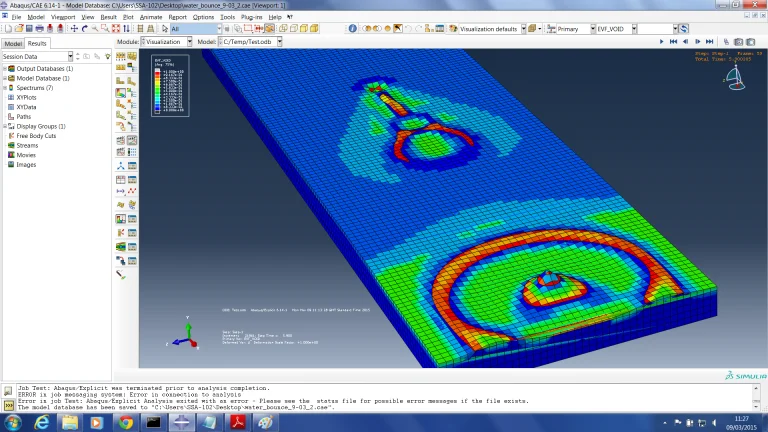Click the Save Model Database icon
The width and height of the screenshot is (768, 432).
click(x=27, y=29)
